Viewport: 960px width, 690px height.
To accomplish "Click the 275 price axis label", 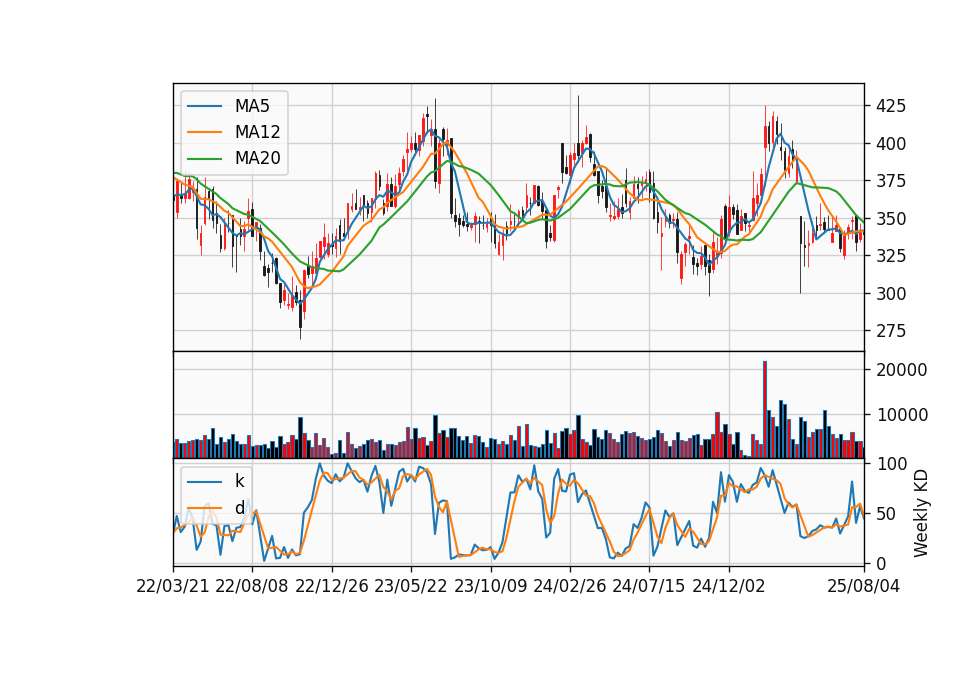I will (891, 331).
